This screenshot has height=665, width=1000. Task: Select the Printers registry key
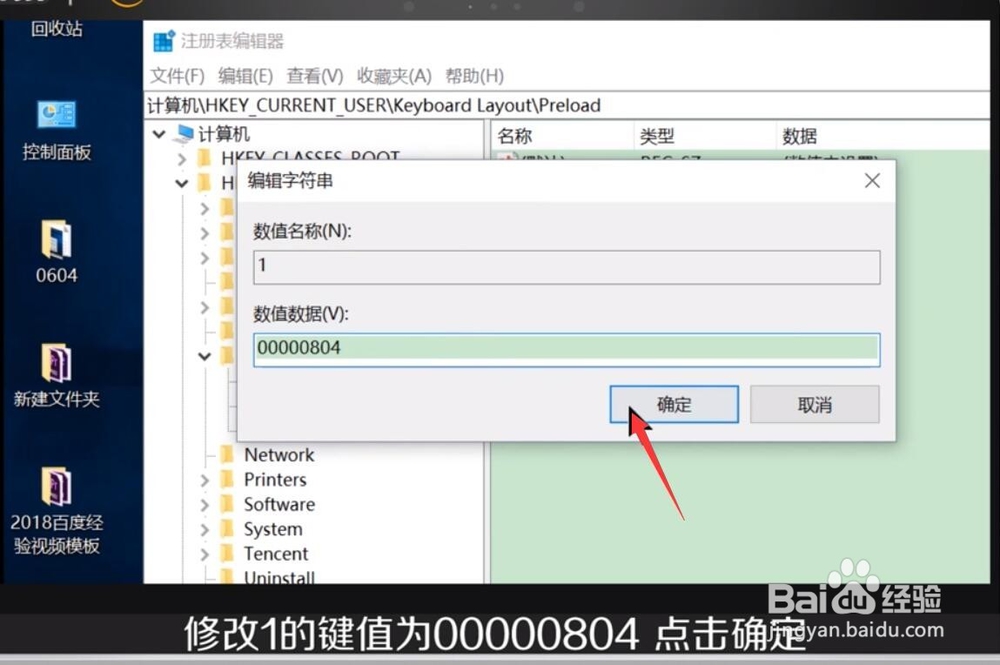tap(275, 480)
